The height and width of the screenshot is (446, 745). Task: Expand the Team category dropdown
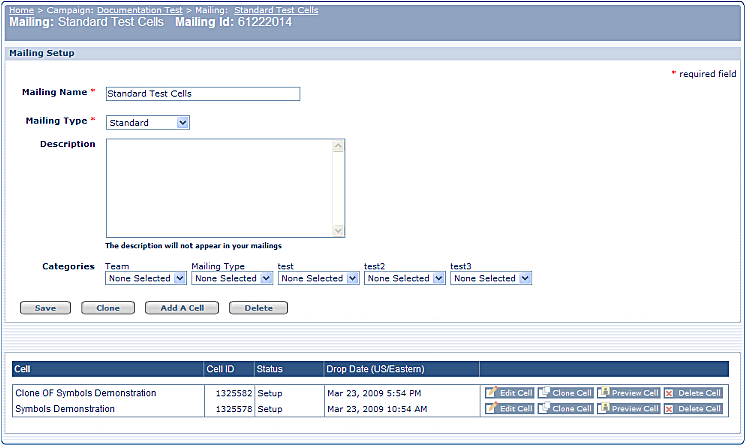tap(145, 279)
